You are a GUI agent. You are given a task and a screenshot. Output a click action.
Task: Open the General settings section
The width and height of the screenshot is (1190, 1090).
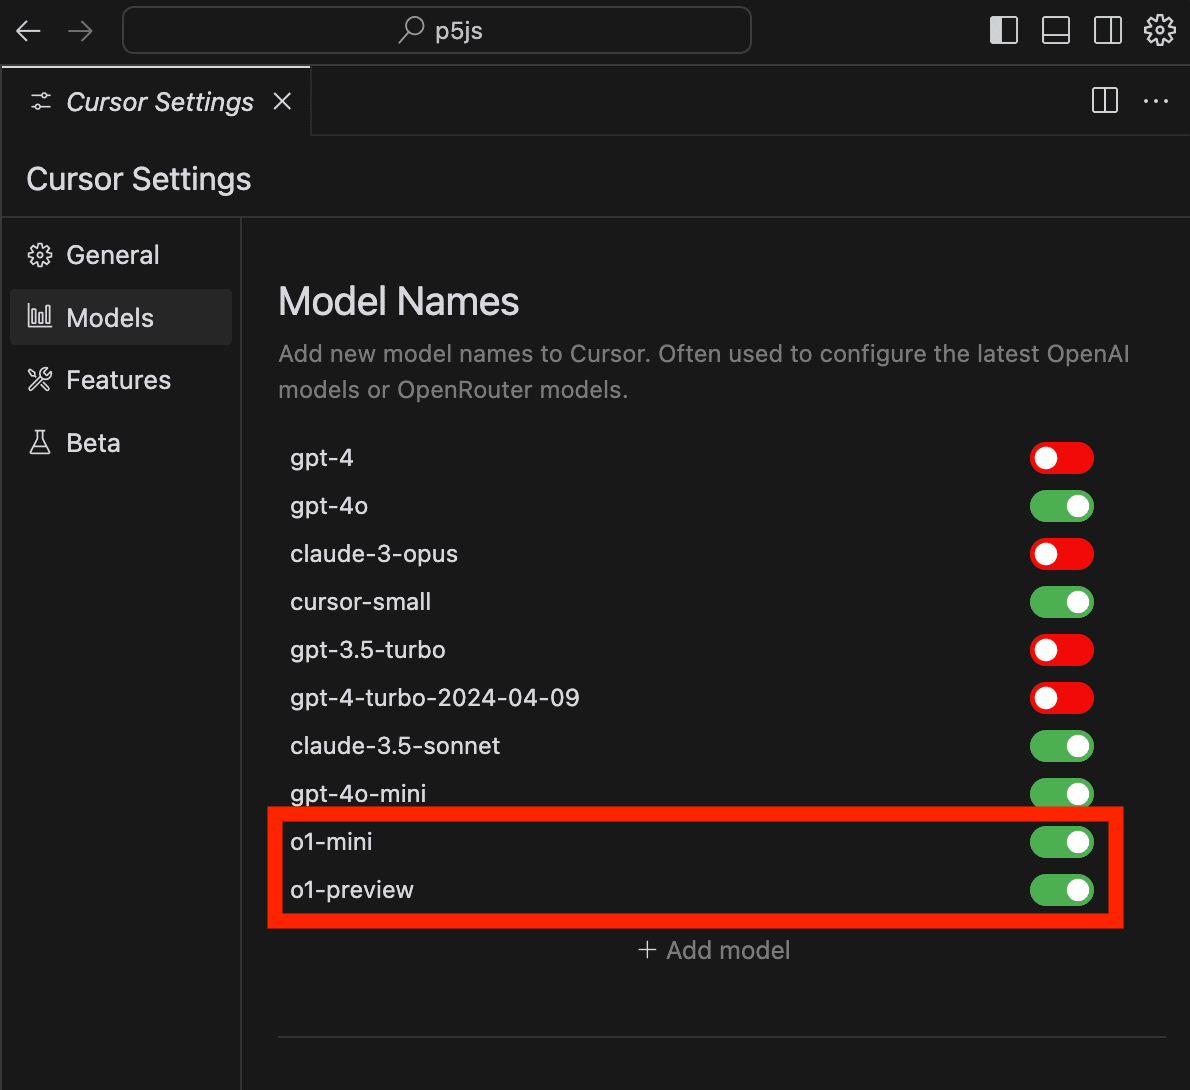tap(112, 255)
